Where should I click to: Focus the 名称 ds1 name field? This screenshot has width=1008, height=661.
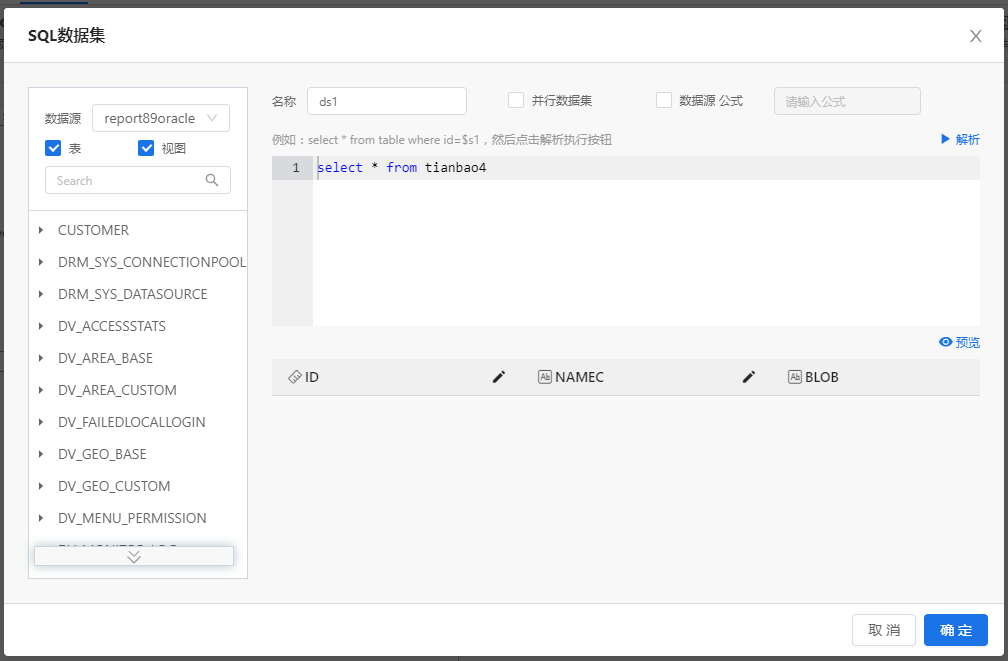[386, 101]
